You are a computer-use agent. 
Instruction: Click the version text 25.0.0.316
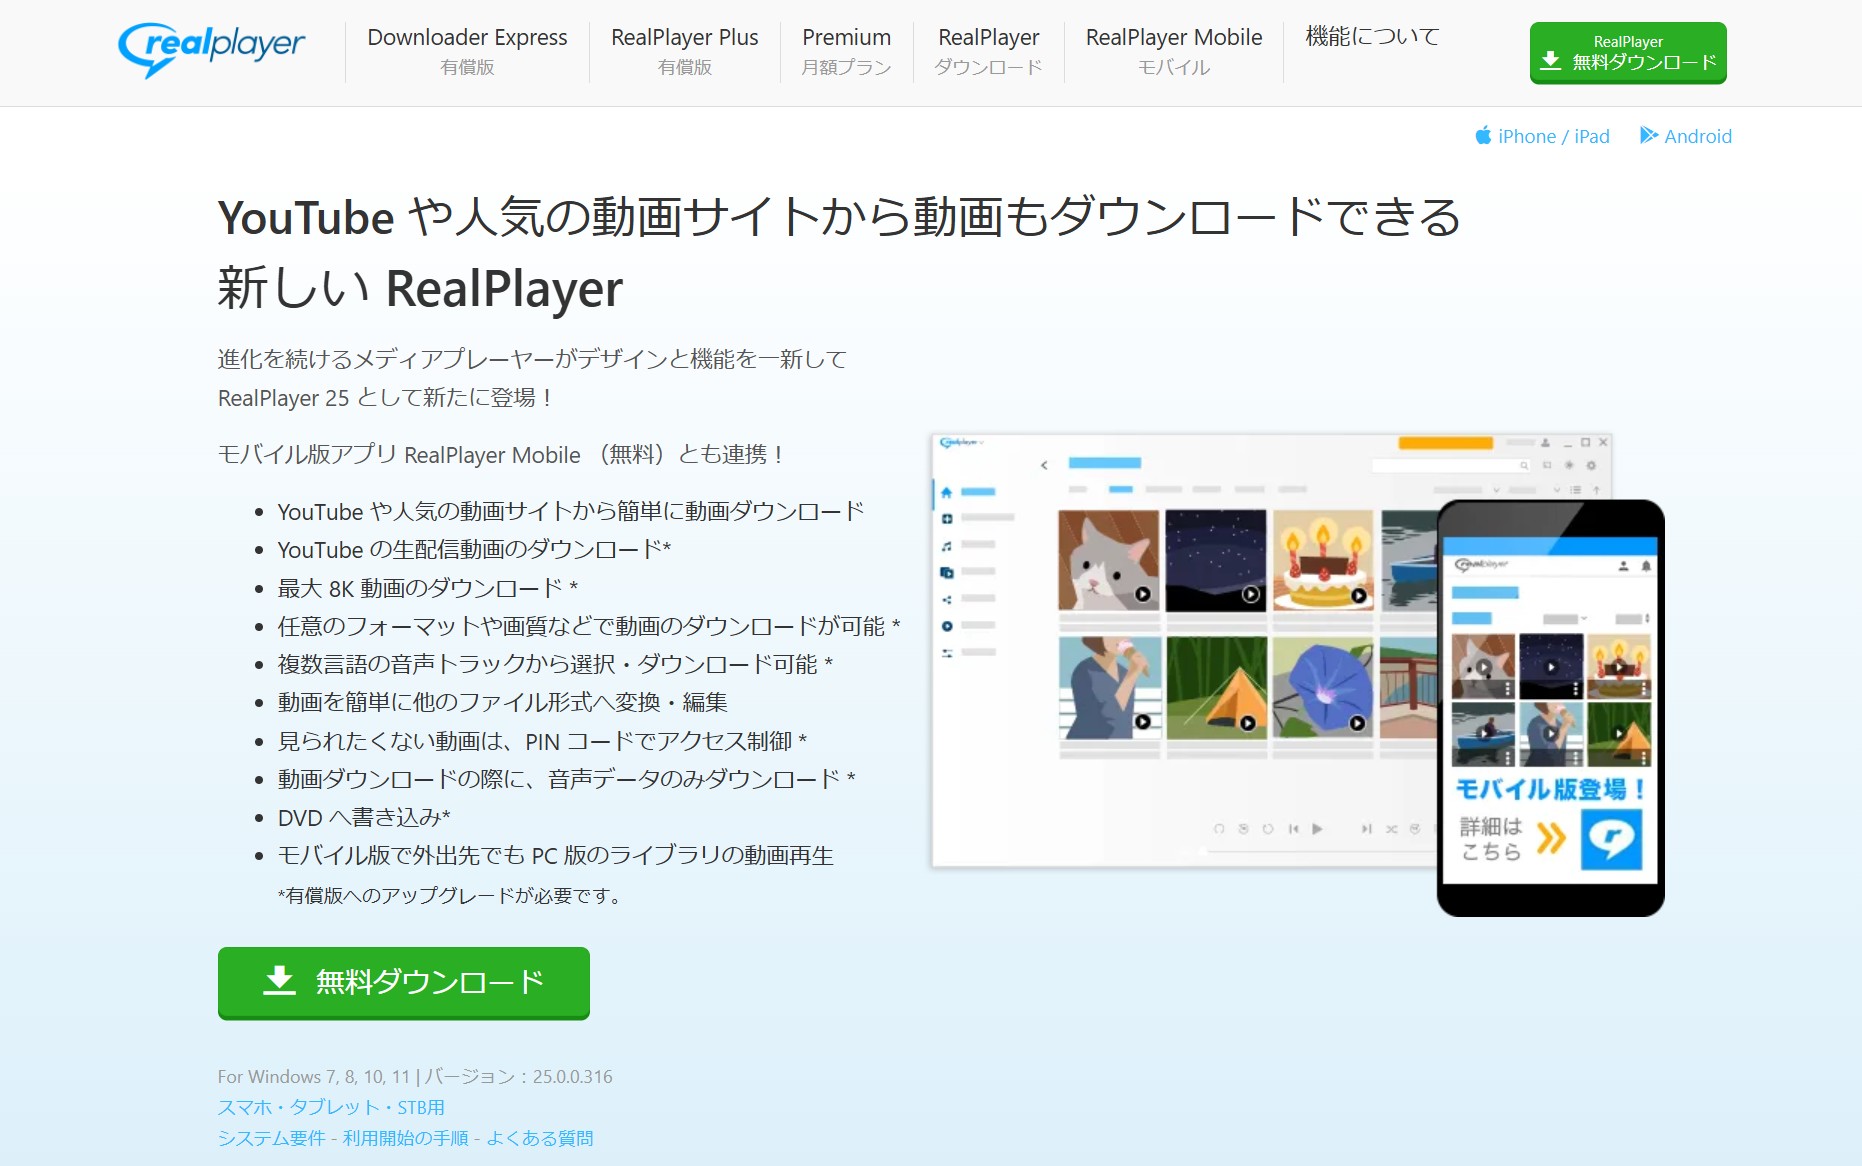[572, 1077]
